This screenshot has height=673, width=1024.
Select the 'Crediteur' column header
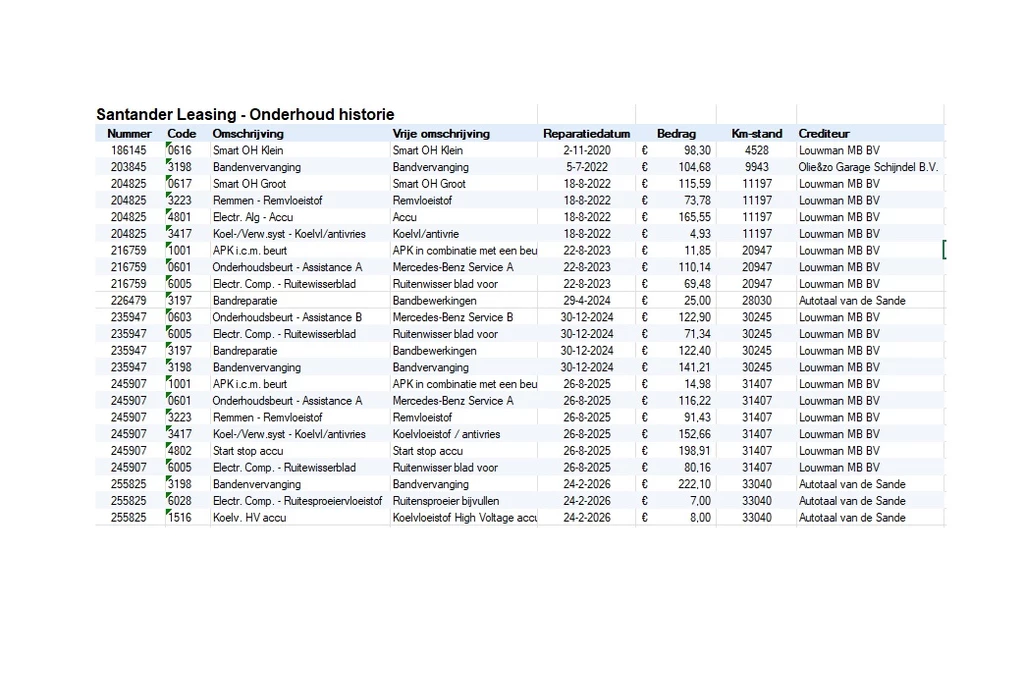[x=824, y=133]
